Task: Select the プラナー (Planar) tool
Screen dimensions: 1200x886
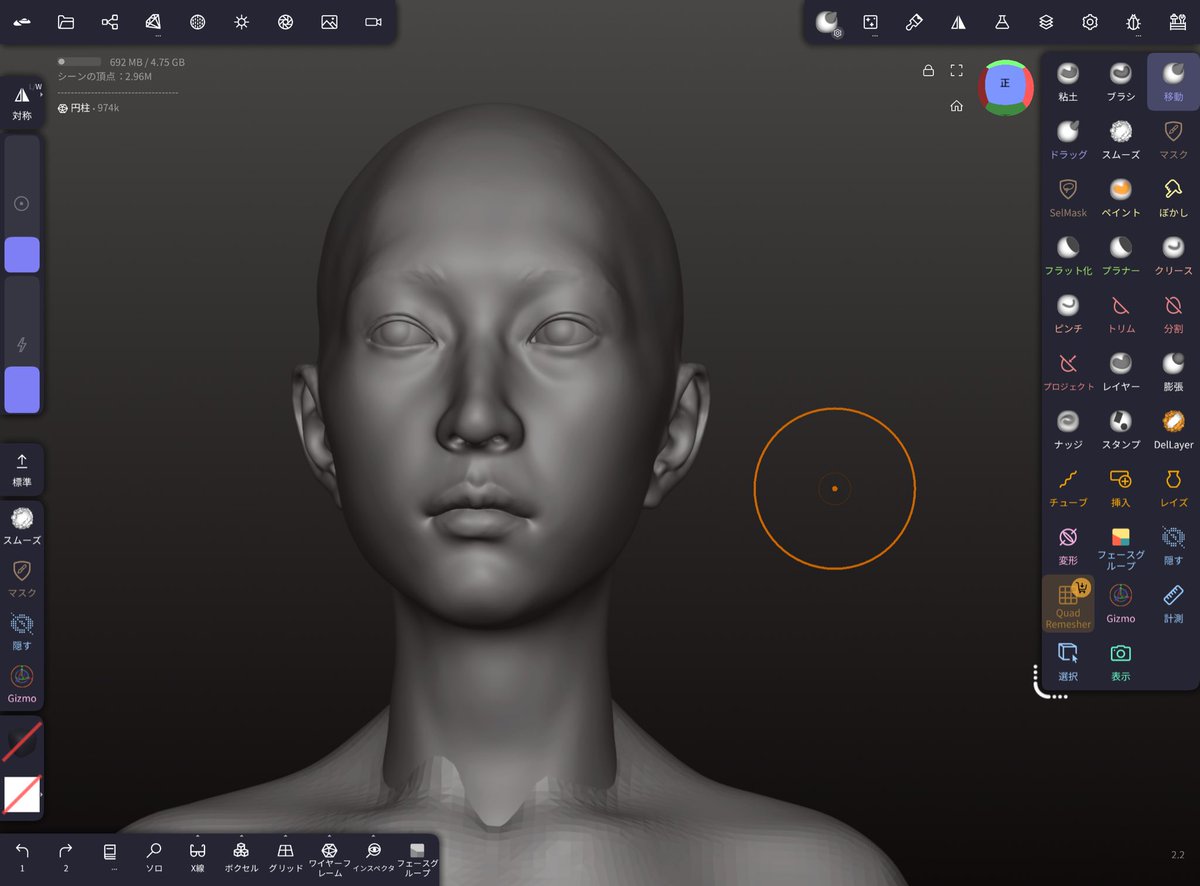Action: tap(1121, 255)
